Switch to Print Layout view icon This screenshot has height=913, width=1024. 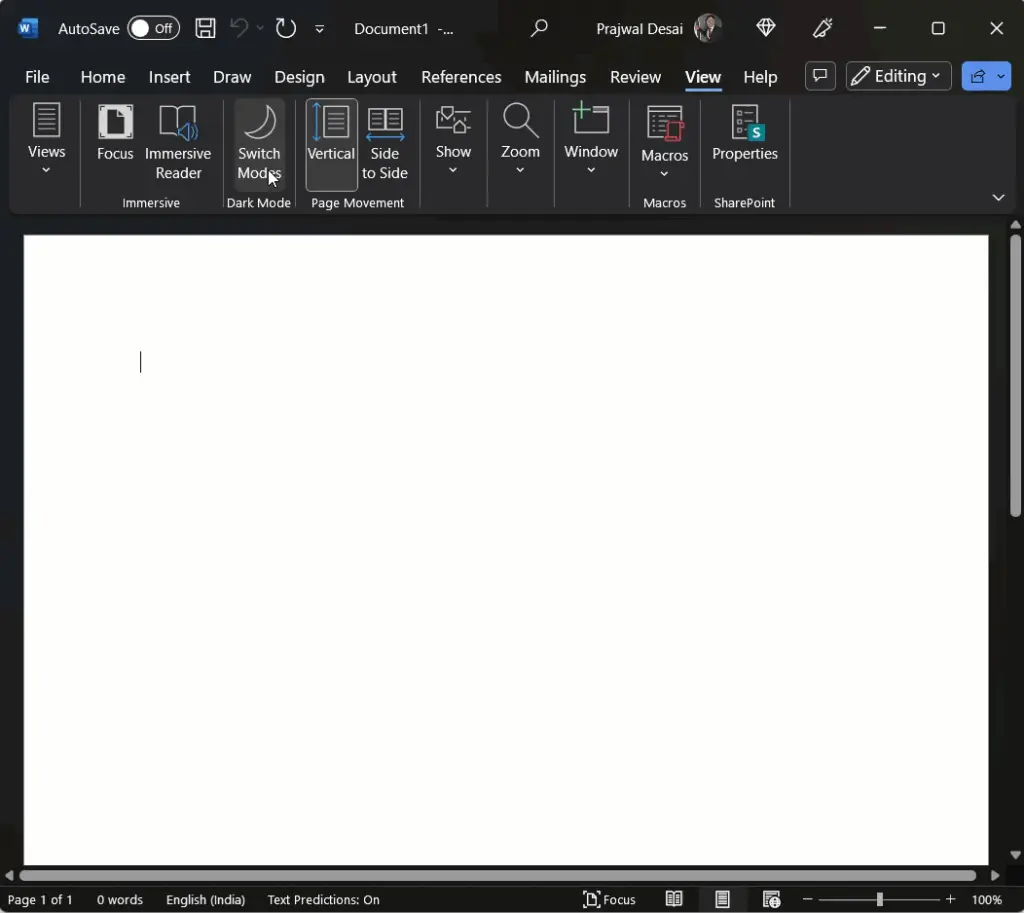722,899
